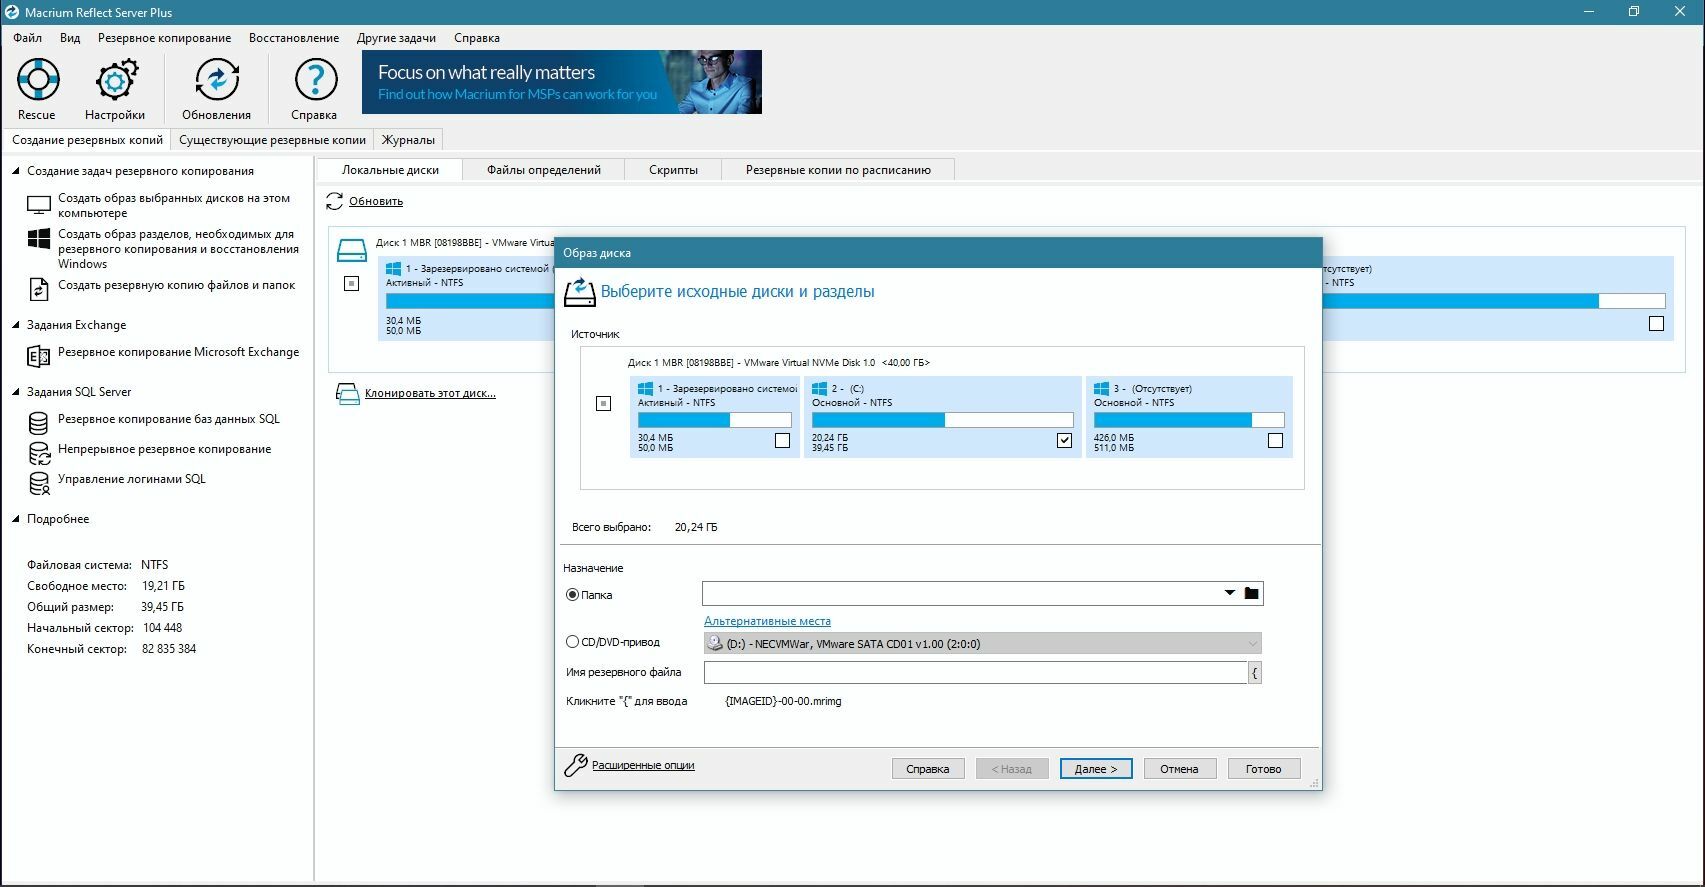Click the monitor icon for imaging selected disks
Screen dimensions: 1705x887
pyautogui.click(x=38, y=205)
